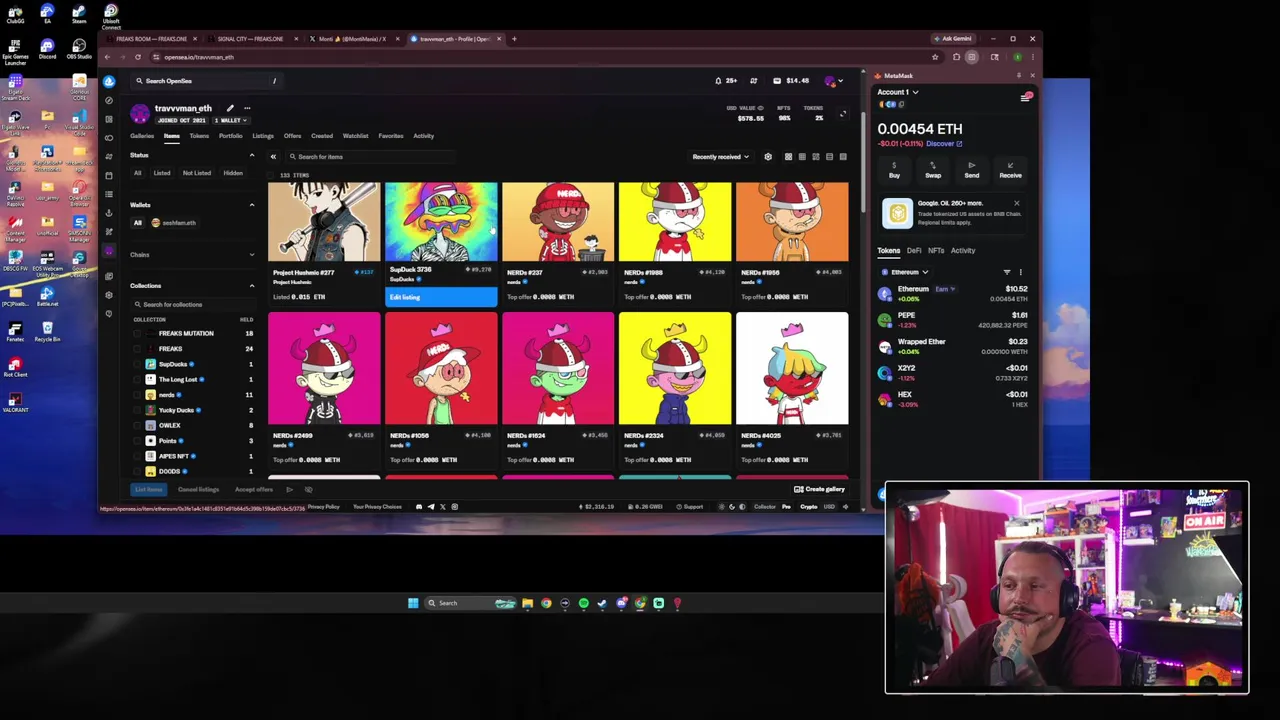Viewport: 1280px width, 720px height.
Task: Open the MetaMask hamburger menu
Action: click(1025, 97)
